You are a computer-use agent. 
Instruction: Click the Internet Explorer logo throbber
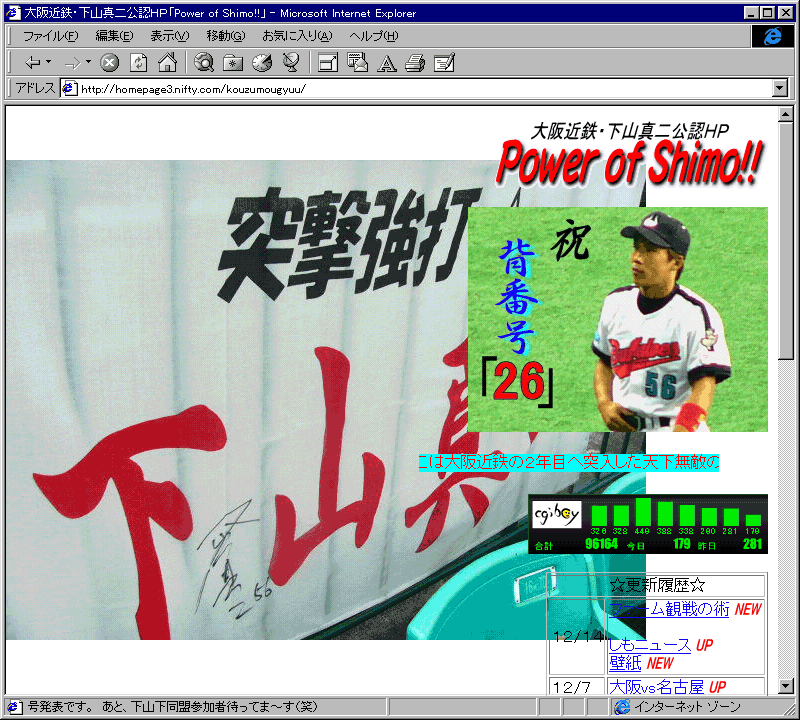[772, 36]
